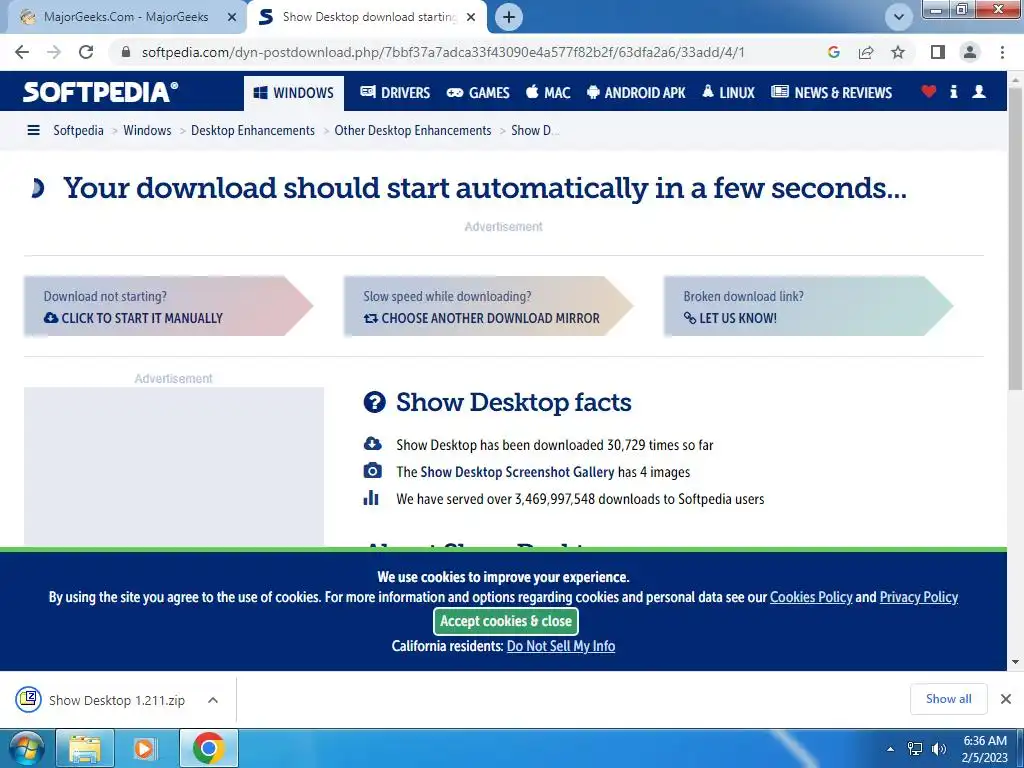The image size is (1024, 768).
Task: Click the truncated Show D... breadcrumb
Action: [535, 130]
